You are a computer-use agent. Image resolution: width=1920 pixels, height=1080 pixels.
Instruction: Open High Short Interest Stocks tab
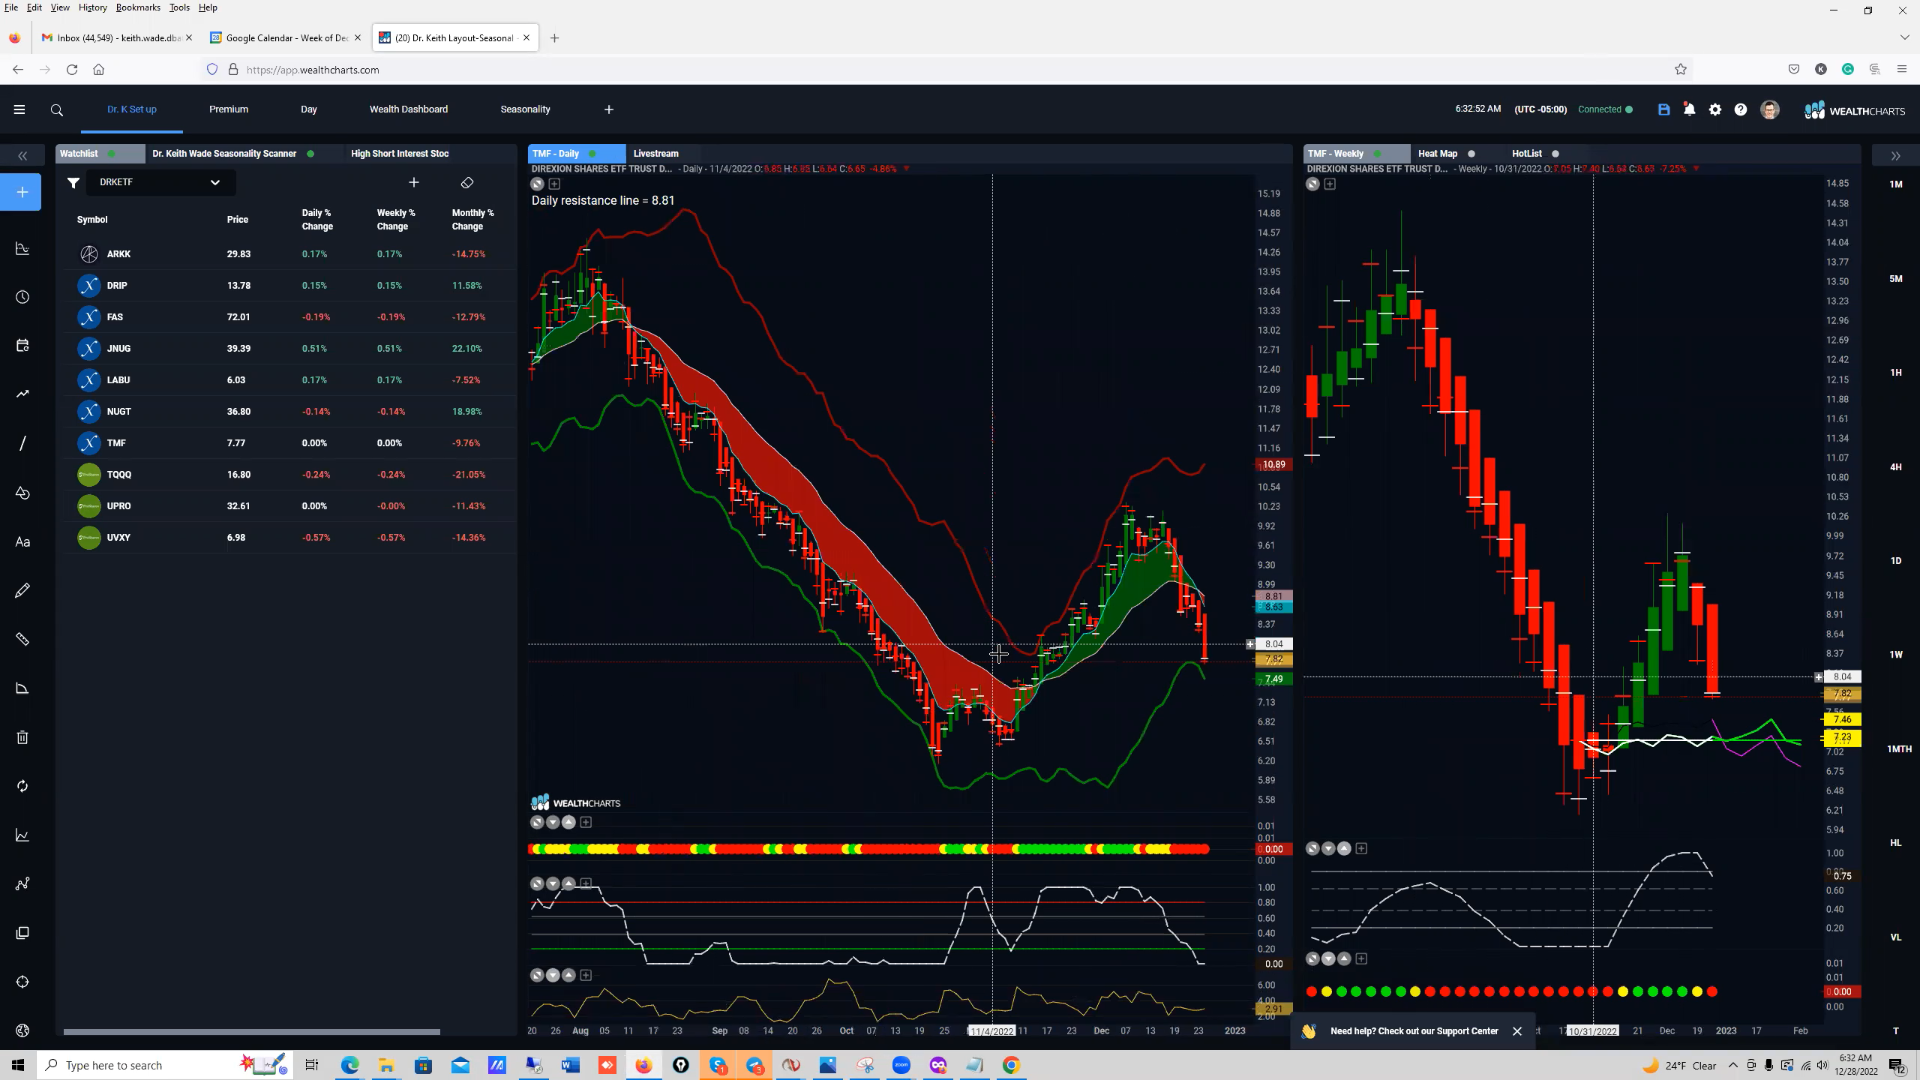pos(400,154)
